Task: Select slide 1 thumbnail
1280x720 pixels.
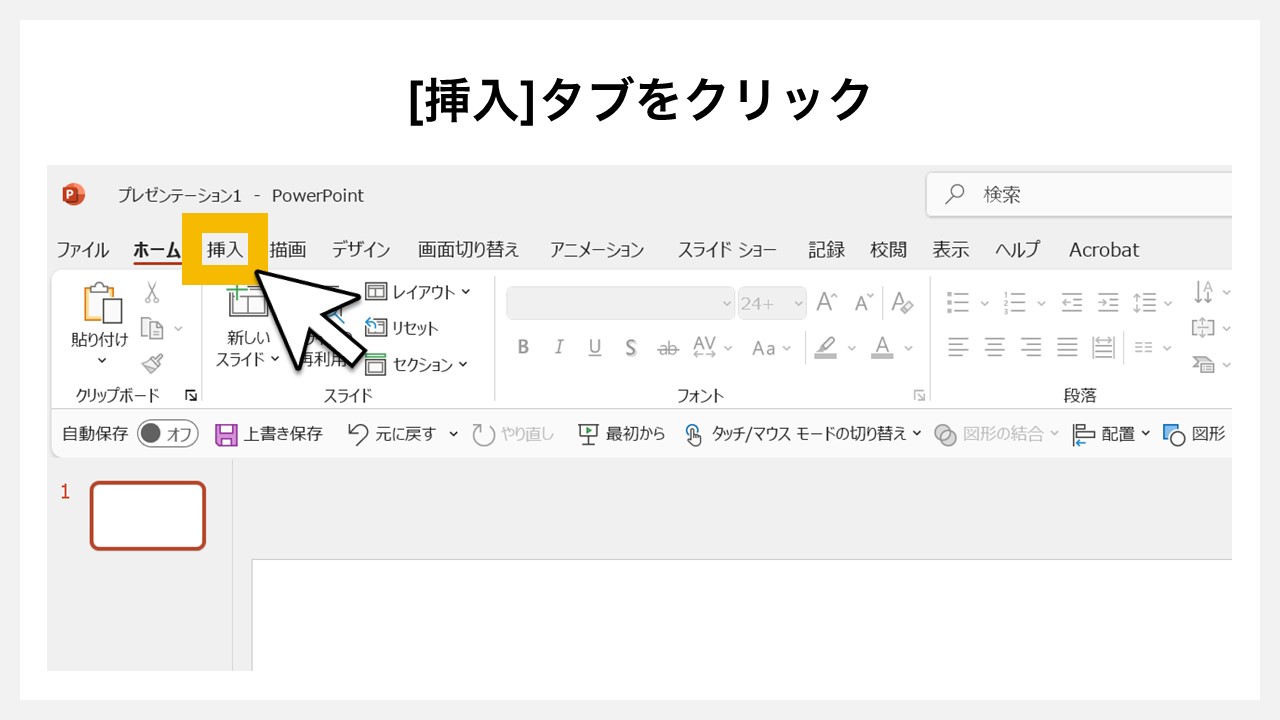Action: [x=147, y=515]
